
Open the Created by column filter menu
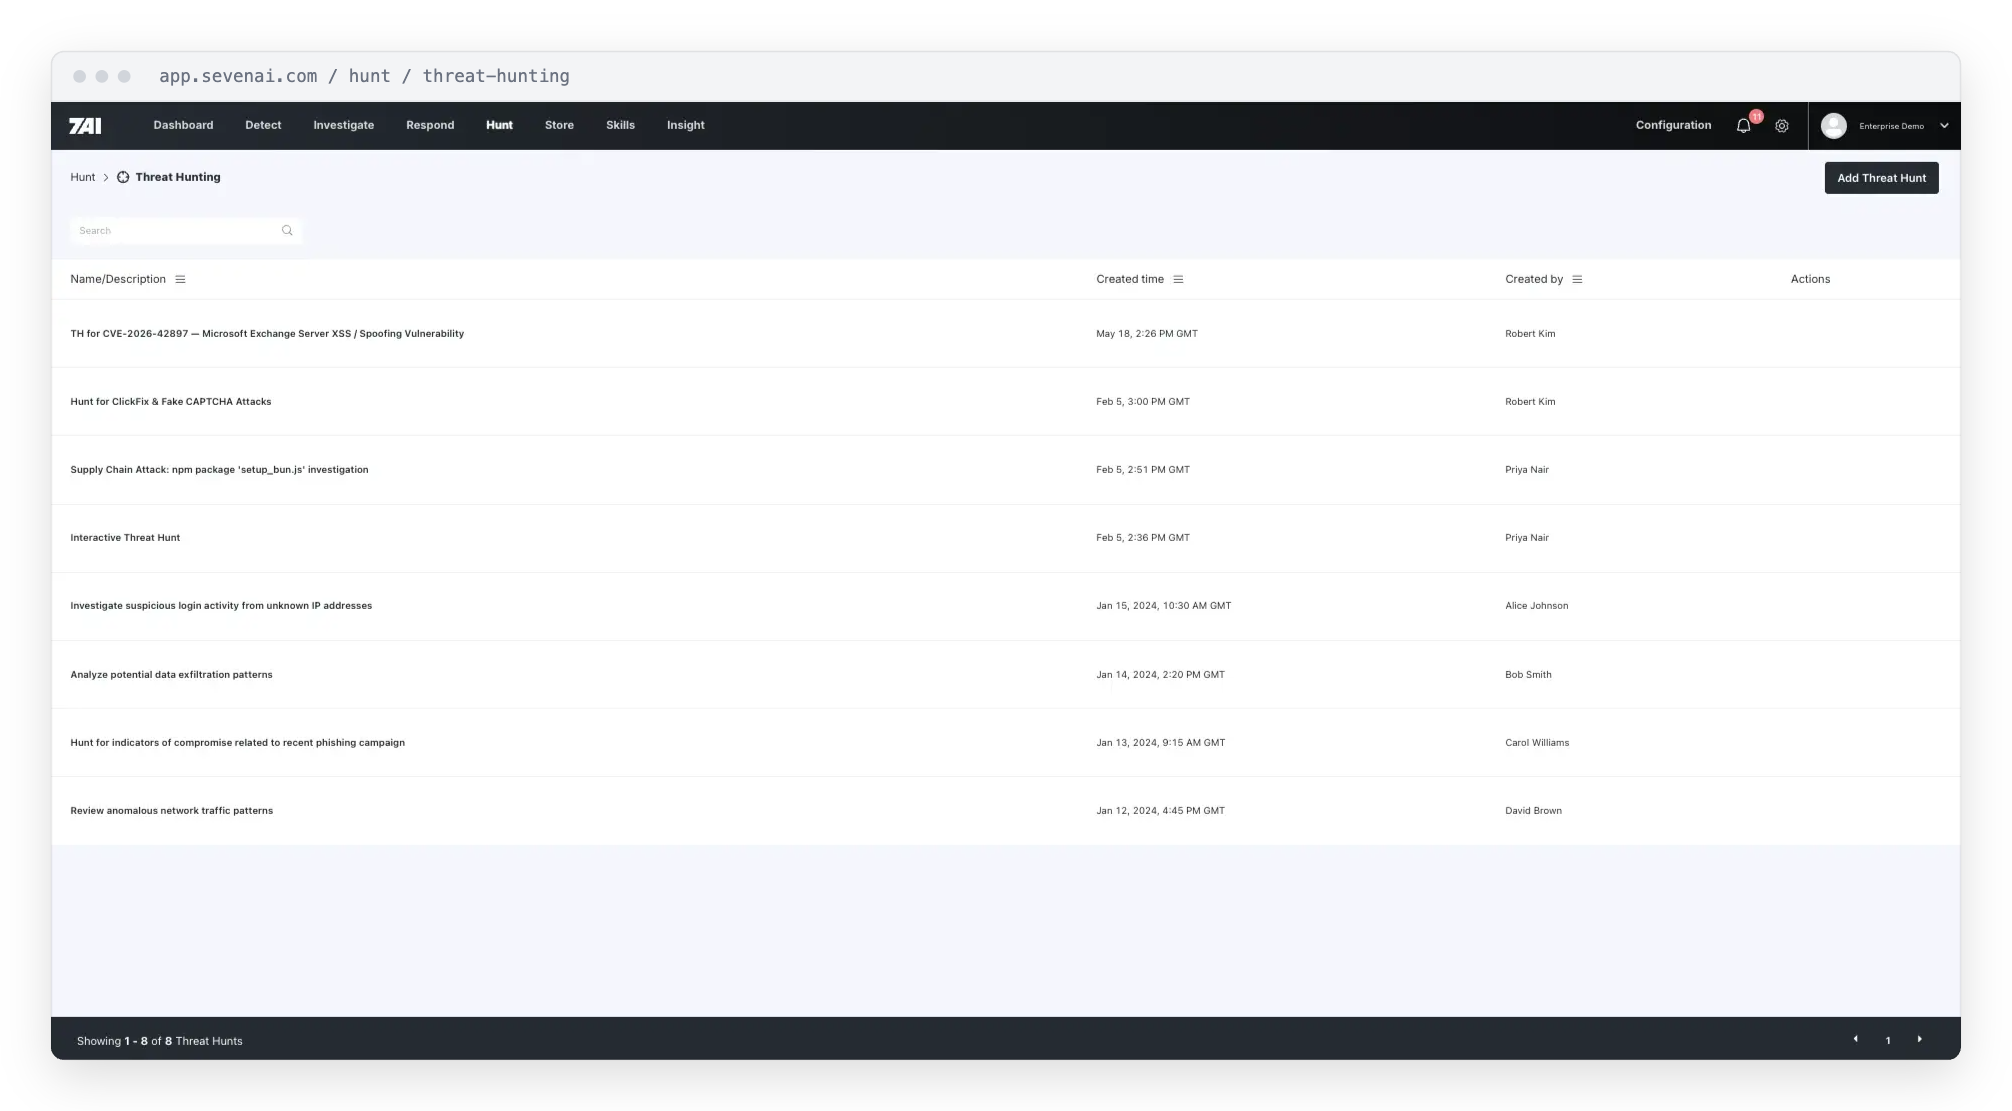click(1577, 279)
